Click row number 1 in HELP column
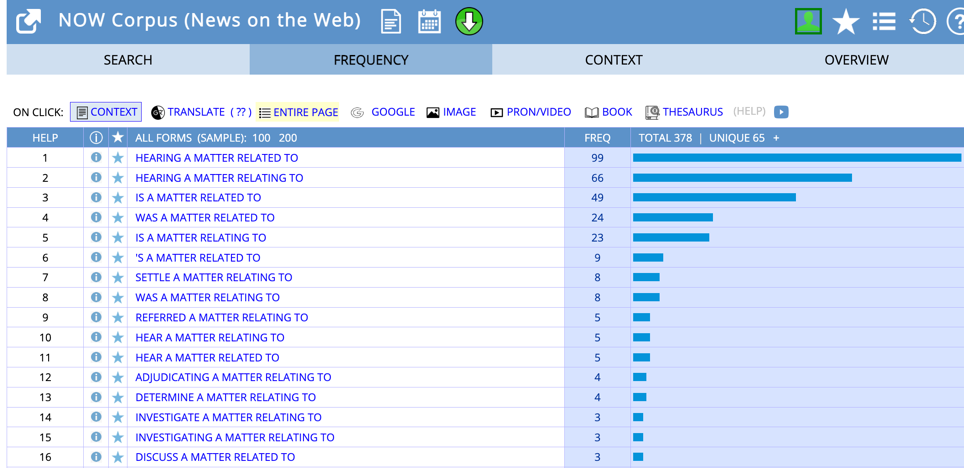The image size is (964, 468). (x=45, y=158)
